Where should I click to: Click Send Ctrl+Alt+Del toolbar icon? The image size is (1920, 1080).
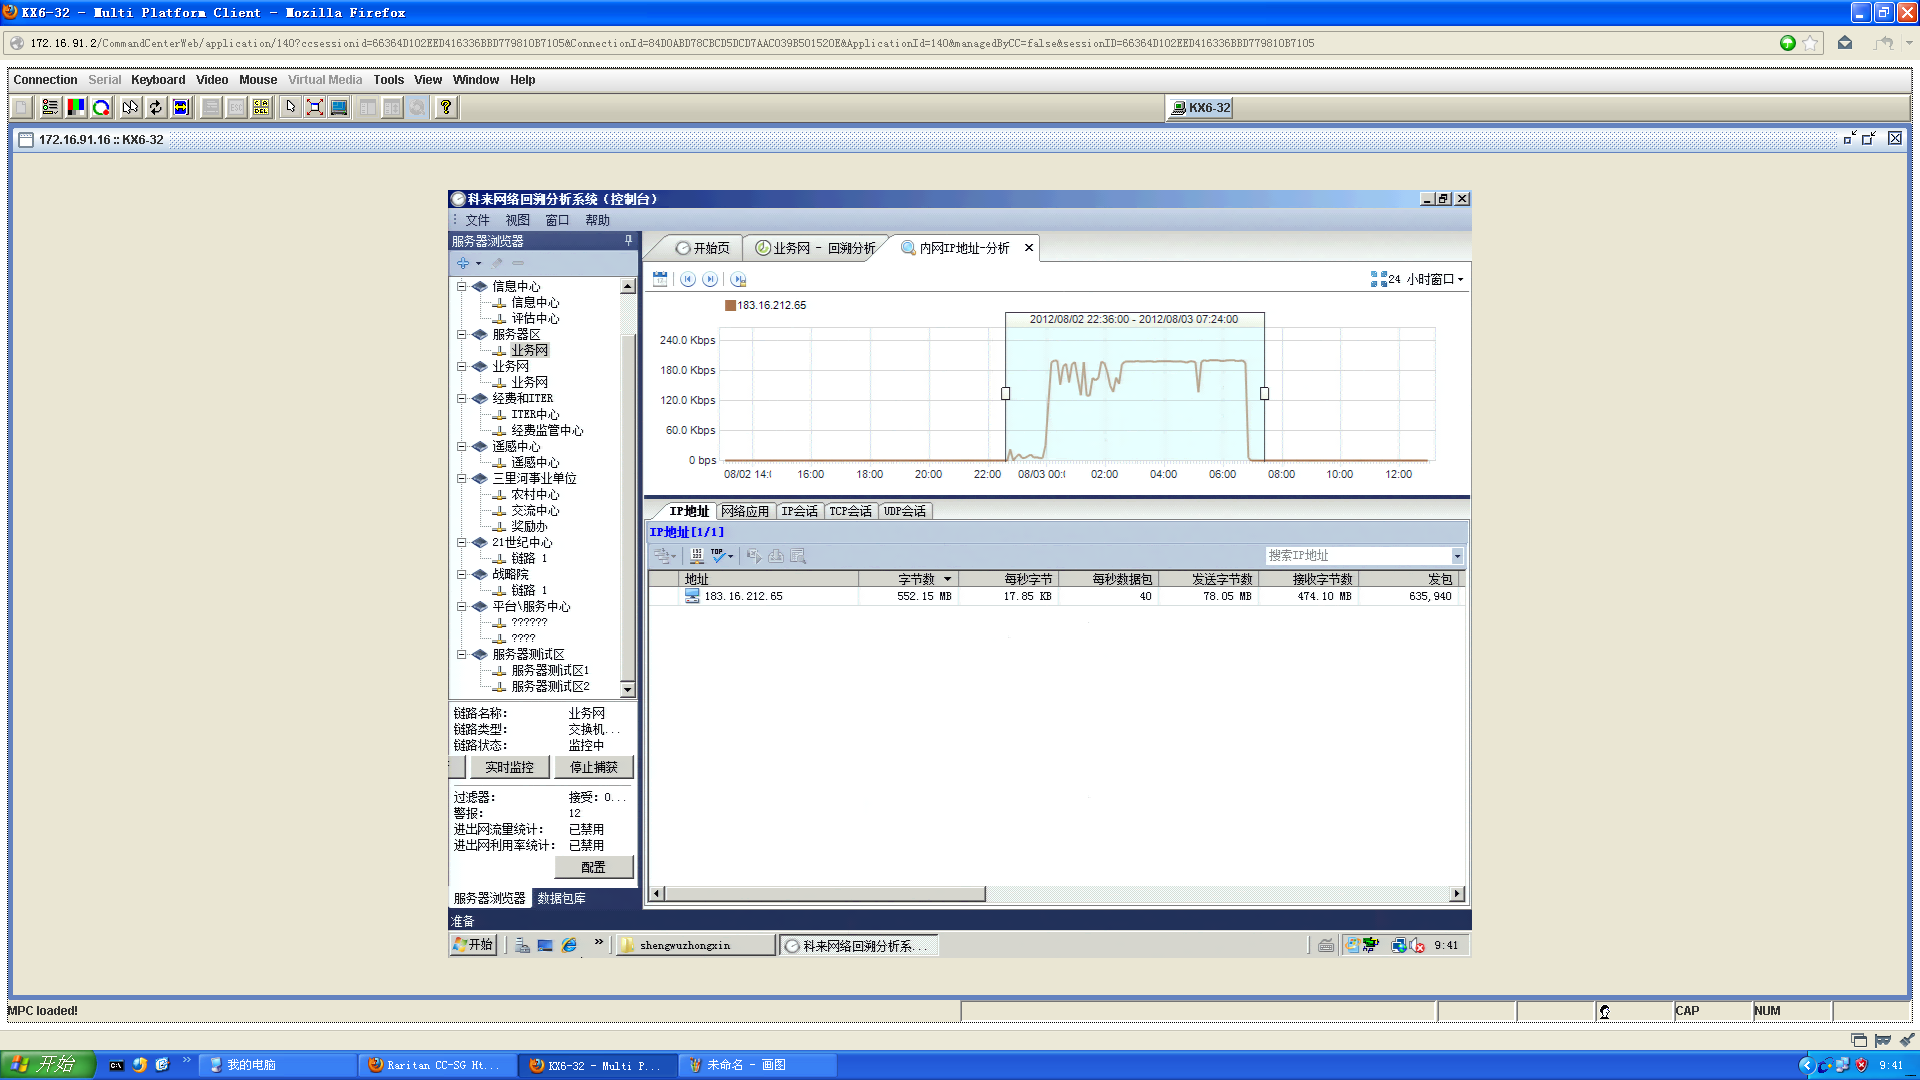click(261, 107)
